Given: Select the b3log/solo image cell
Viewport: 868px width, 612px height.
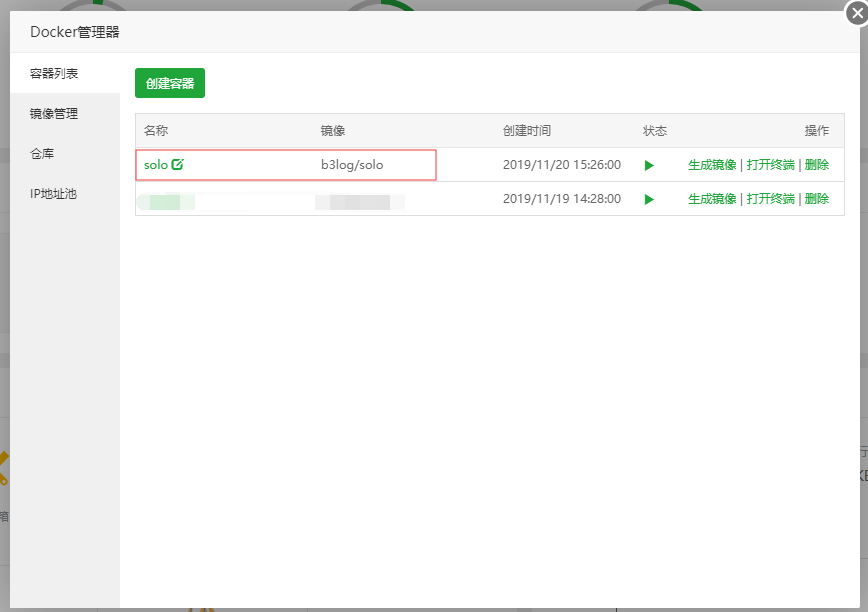Looking at the screenshot, I should point(352,165).
